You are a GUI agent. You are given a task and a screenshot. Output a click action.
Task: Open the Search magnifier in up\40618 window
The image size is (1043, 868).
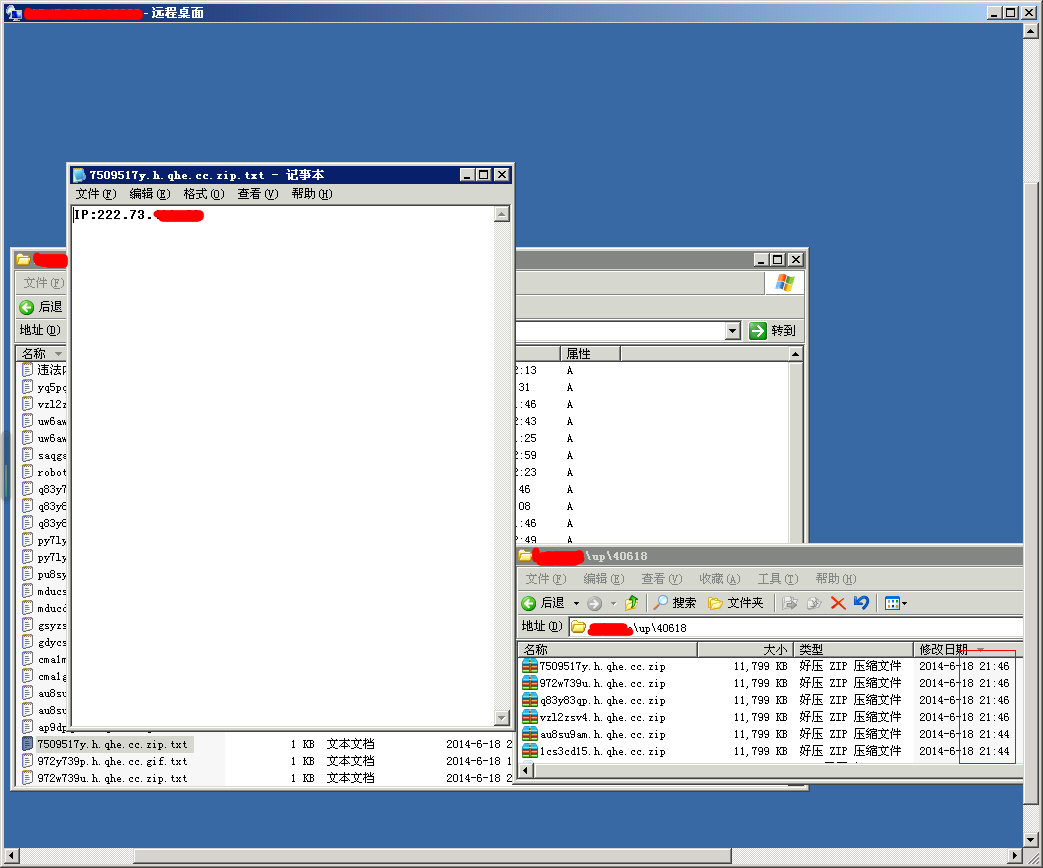674,603
